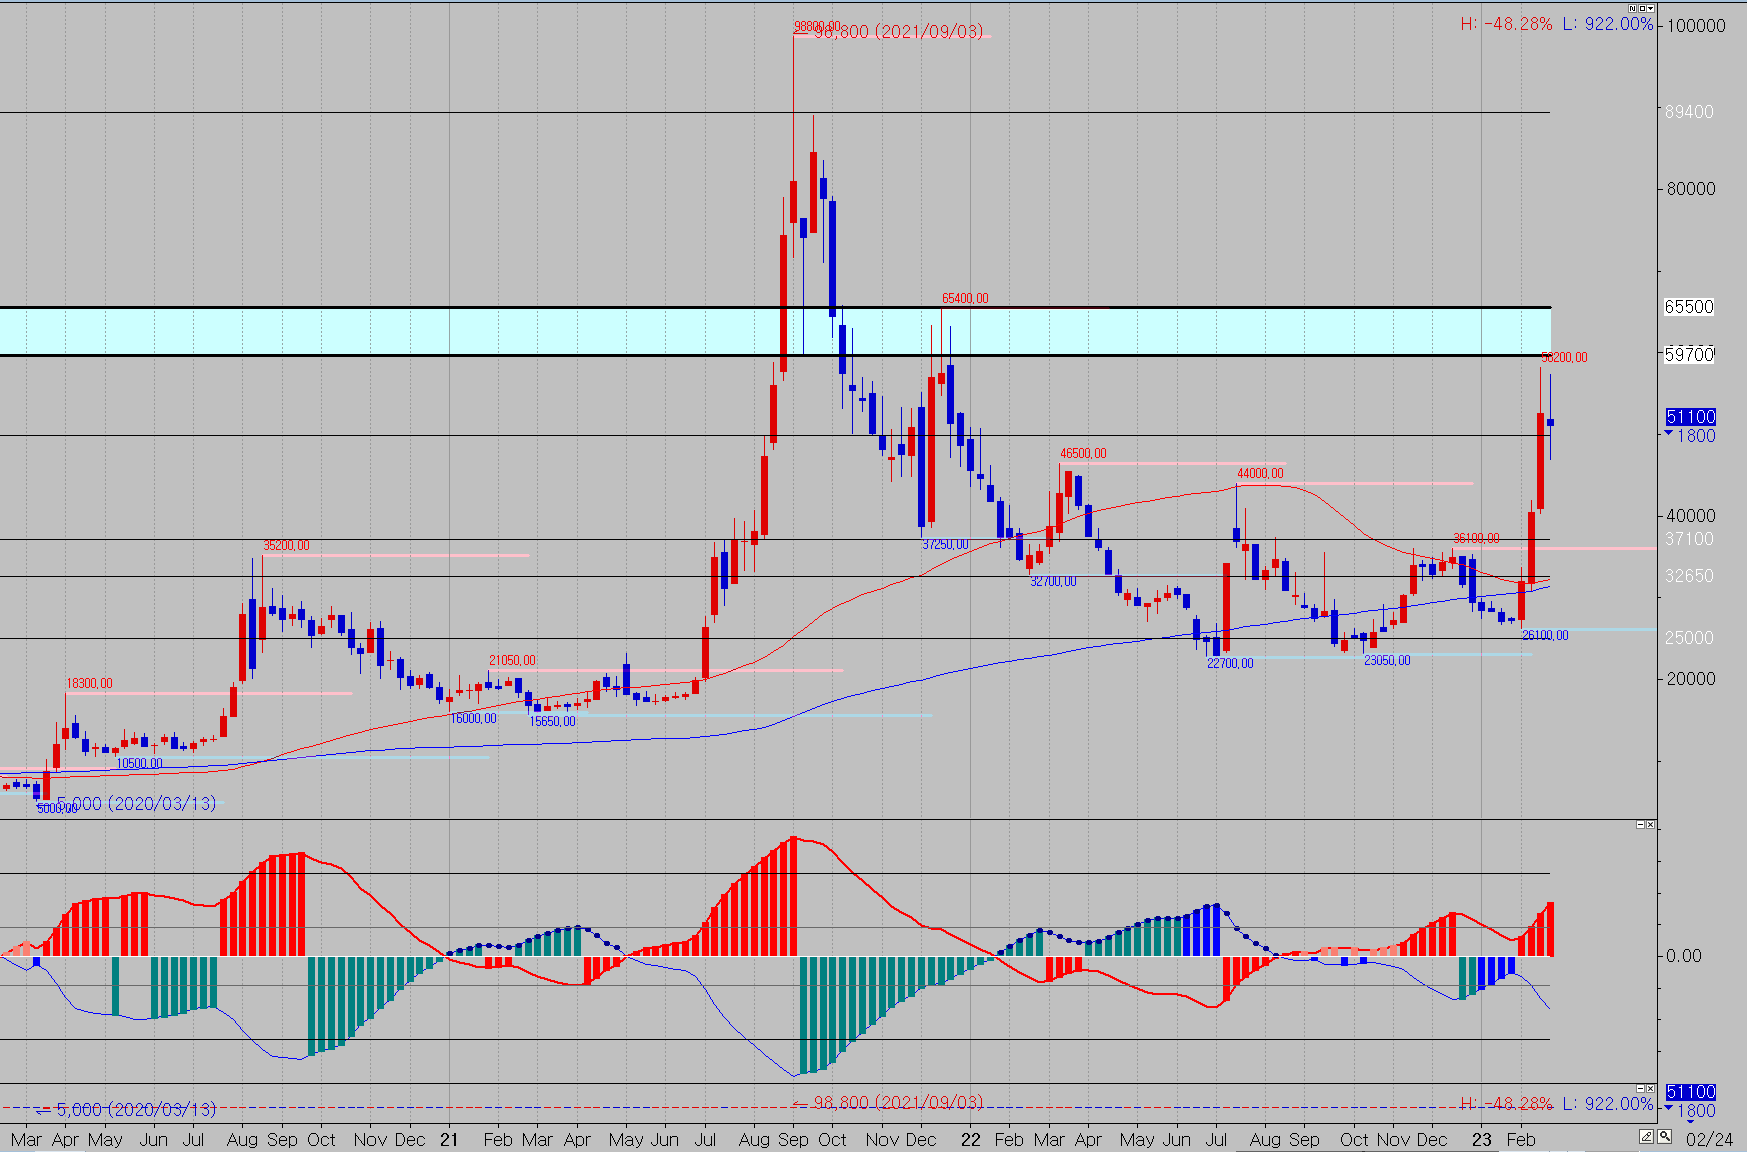Click the 32650 axis level label

(x=1689, y=576)
